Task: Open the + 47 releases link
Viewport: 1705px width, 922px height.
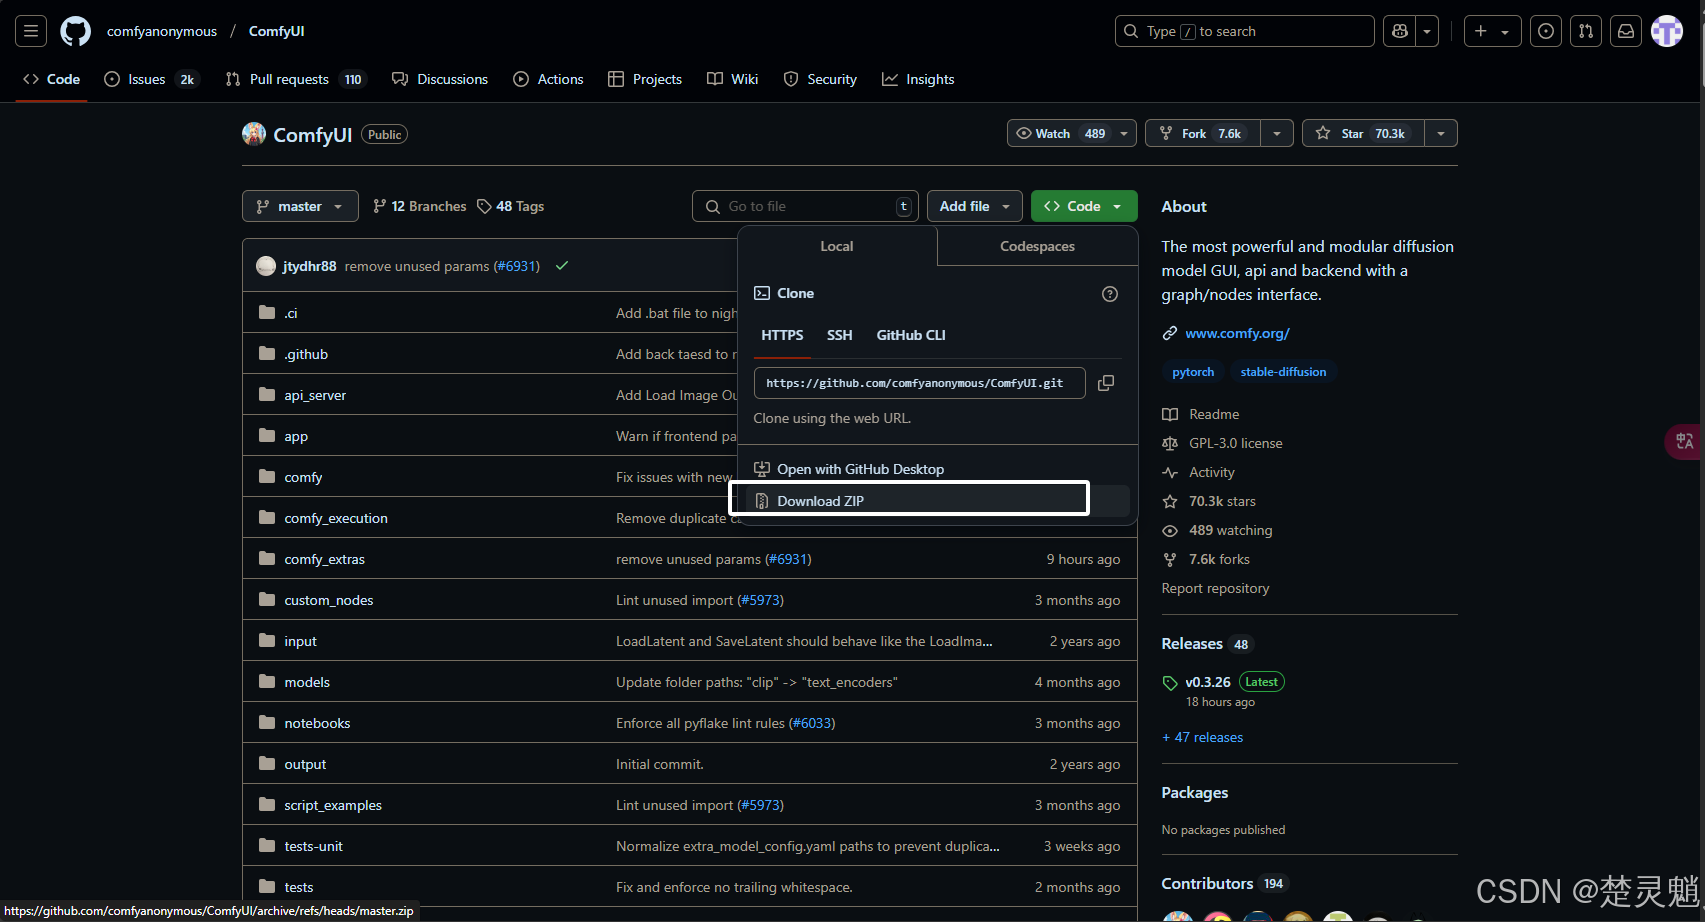Action: (x=1202, y=738)
